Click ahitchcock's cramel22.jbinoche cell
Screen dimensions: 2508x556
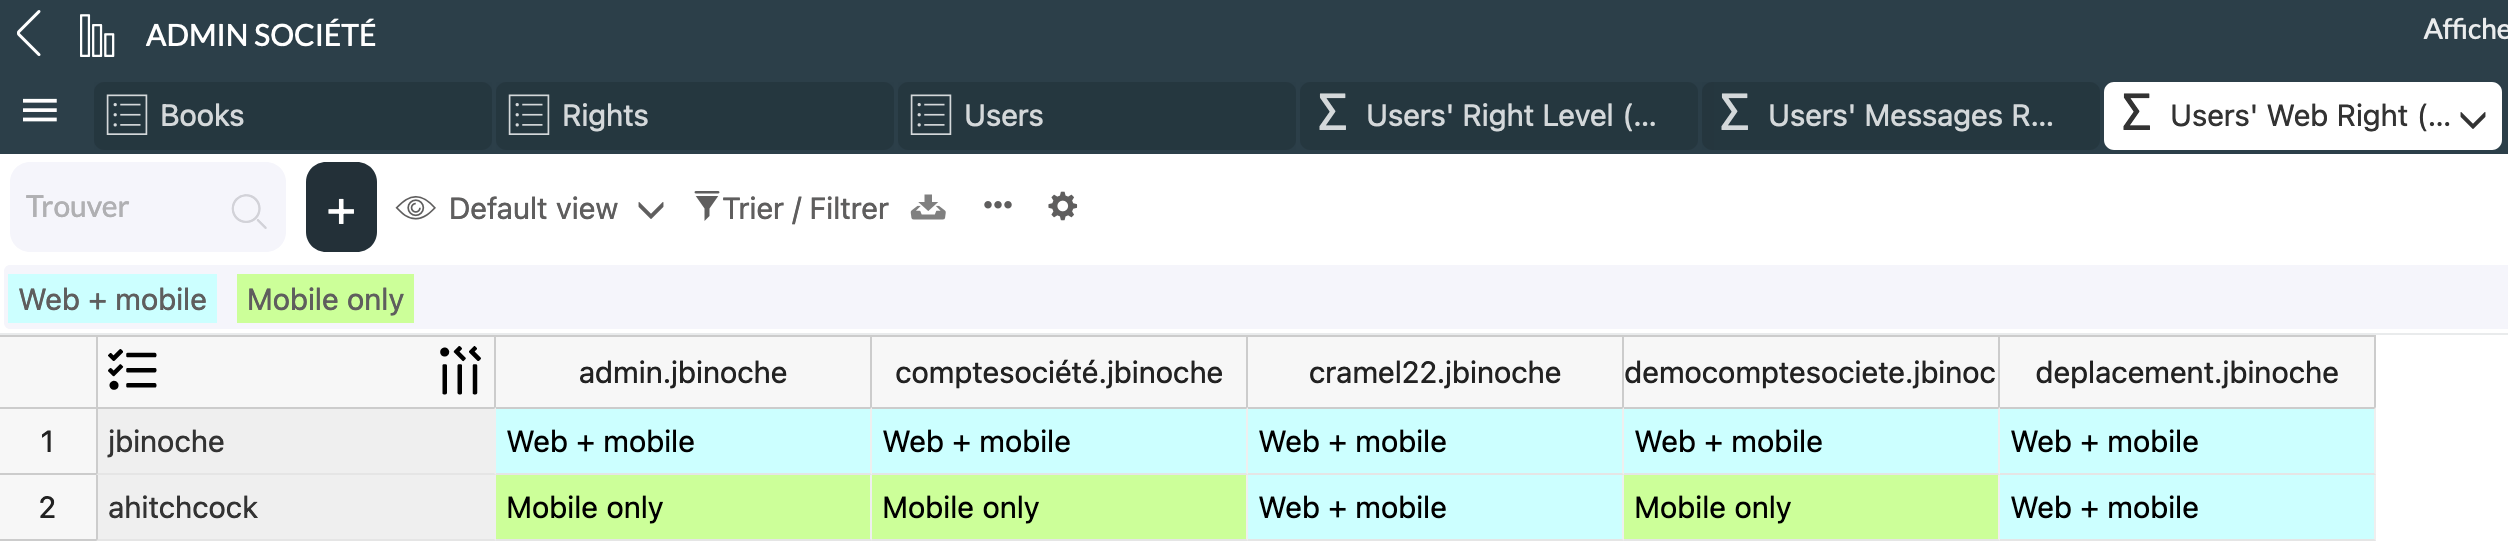coord(1435,507)
